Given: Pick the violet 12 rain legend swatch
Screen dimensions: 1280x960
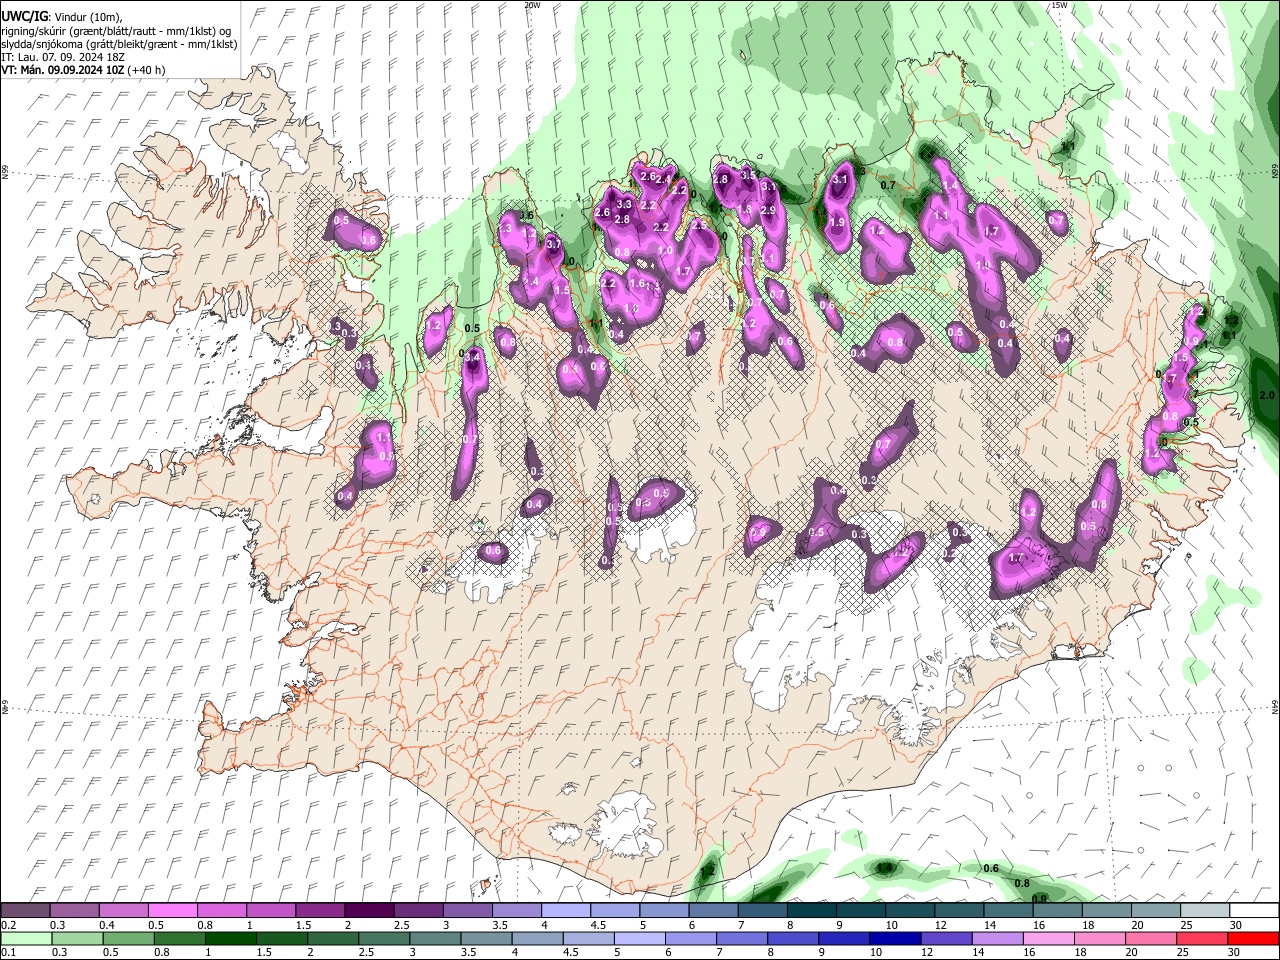Looking at the screenshot, I should [945, 938].
